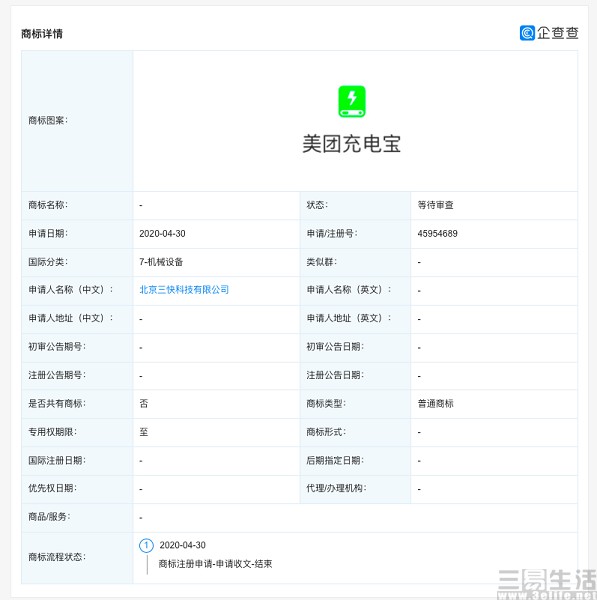597x600 pixels.
Task: Click the 申请/注册号 label
Action: click(x=332, y=233)
